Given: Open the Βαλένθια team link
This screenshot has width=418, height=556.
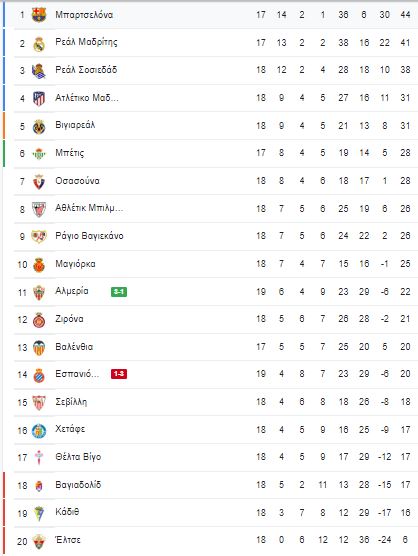Looking at the screenshot, I should (74, 346).
